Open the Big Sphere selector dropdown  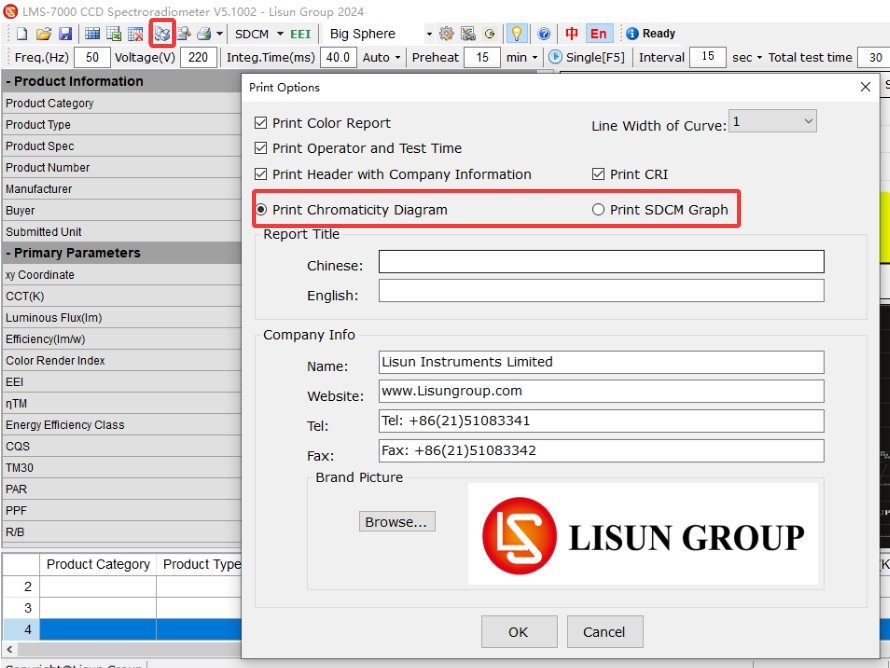[429, 34]
